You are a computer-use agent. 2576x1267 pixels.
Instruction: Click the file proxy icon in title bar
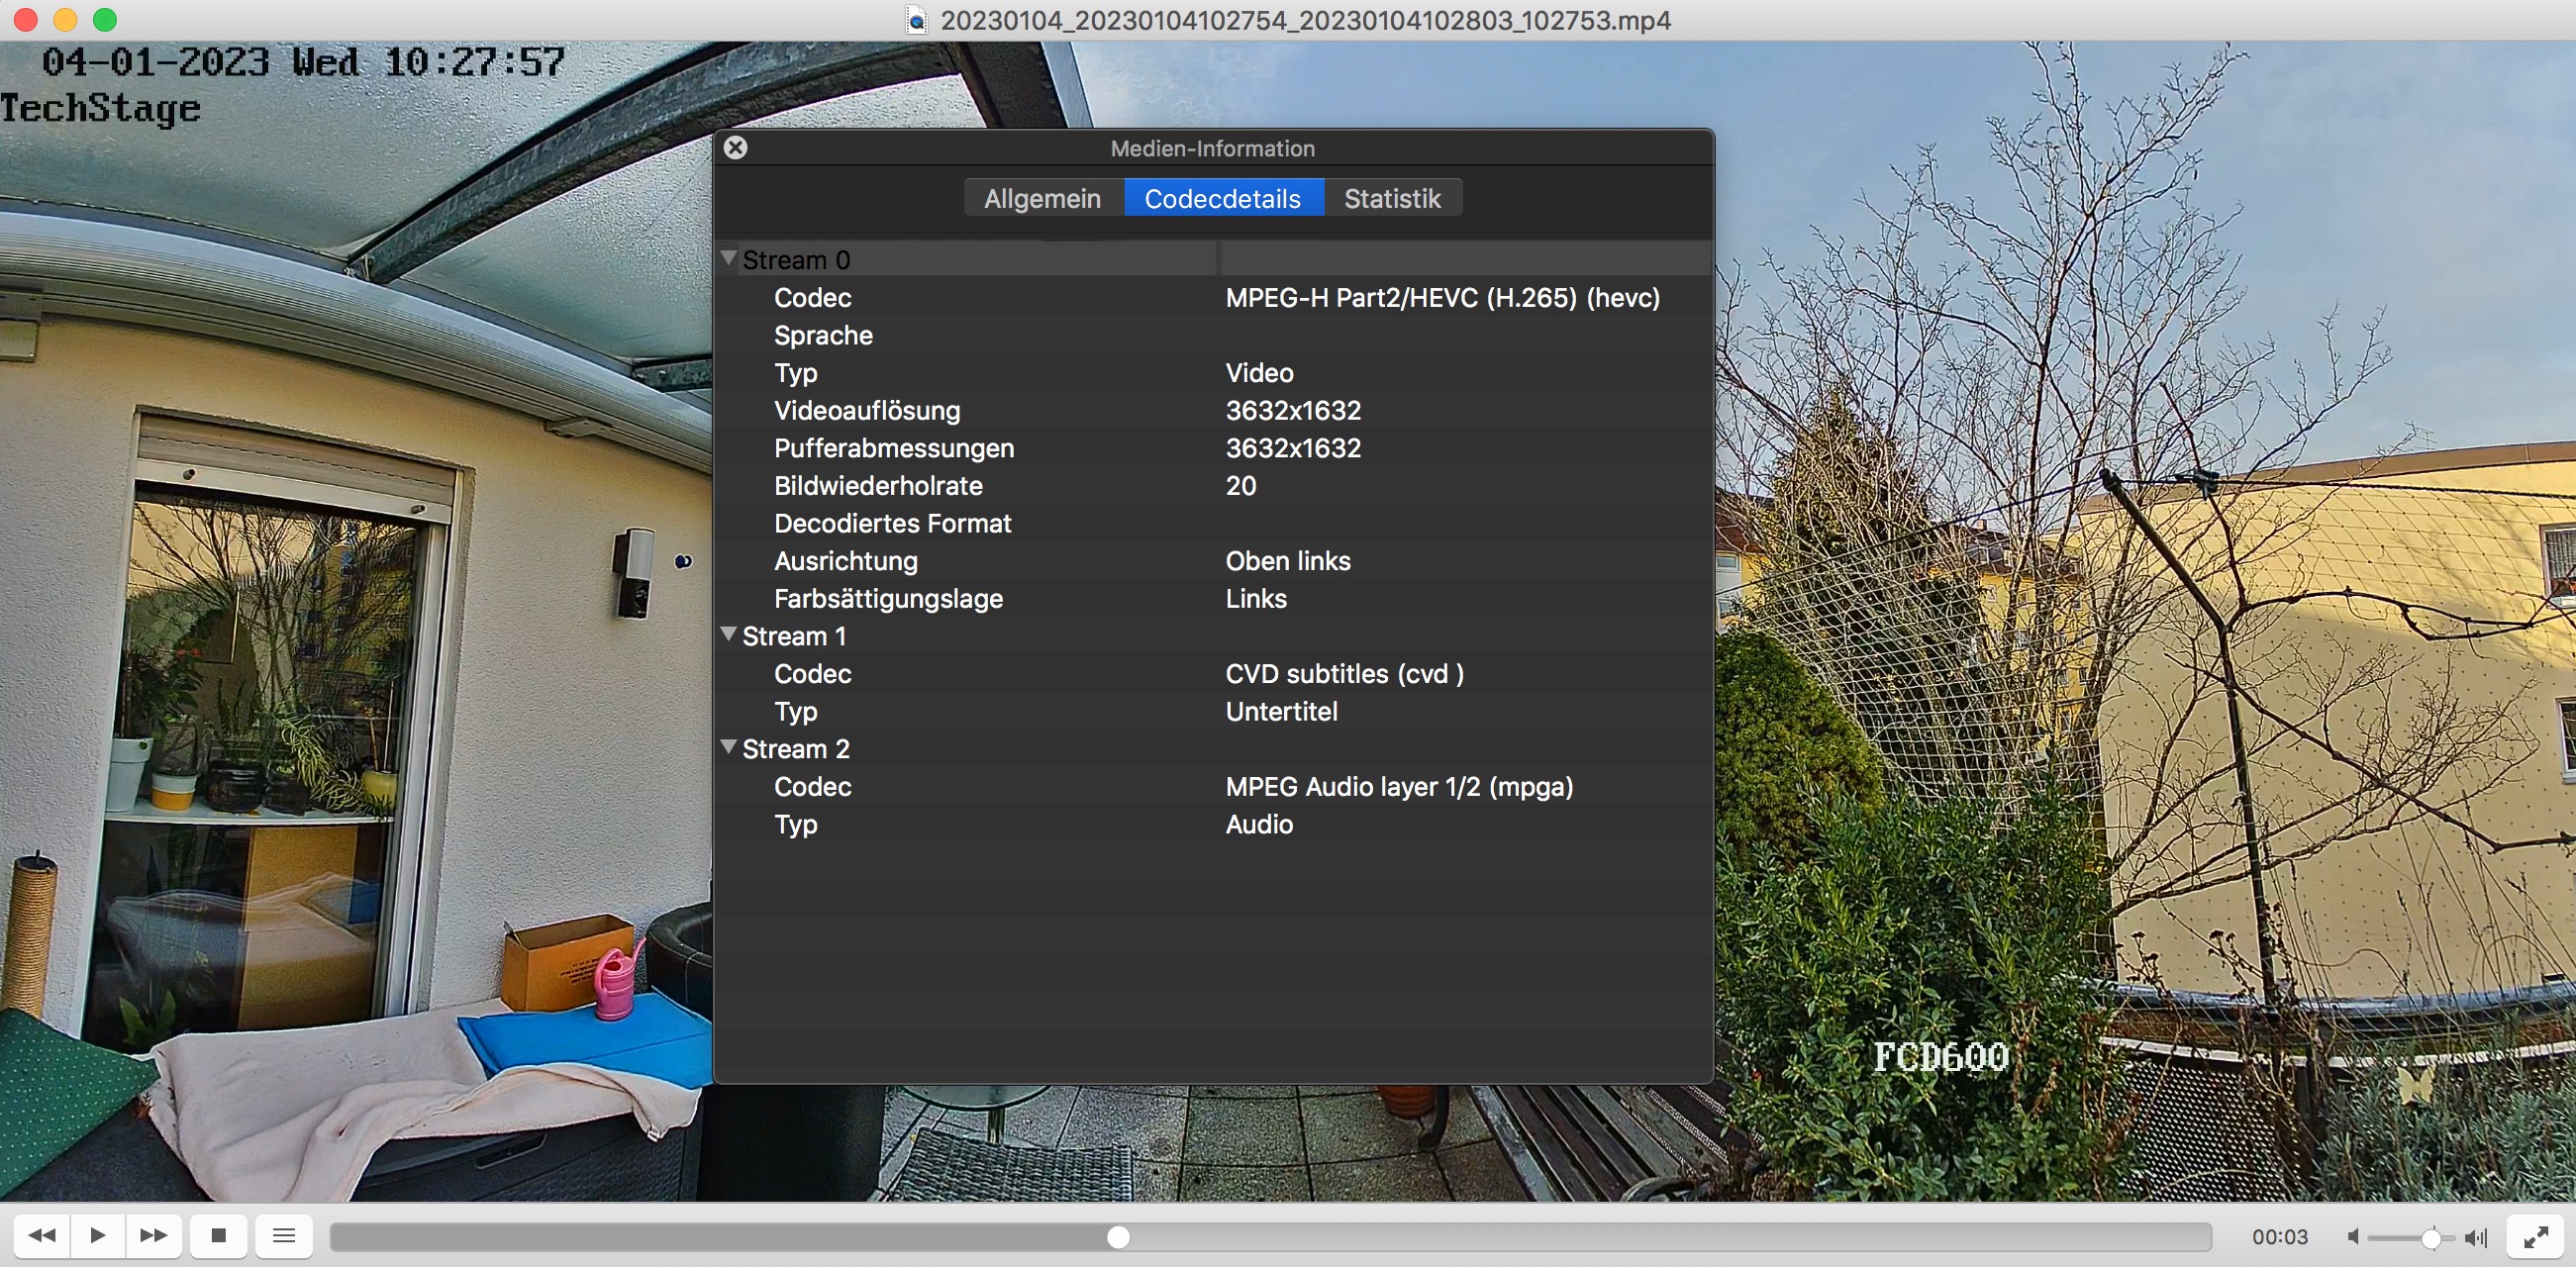pyautogui.click(x=915, y=20)
